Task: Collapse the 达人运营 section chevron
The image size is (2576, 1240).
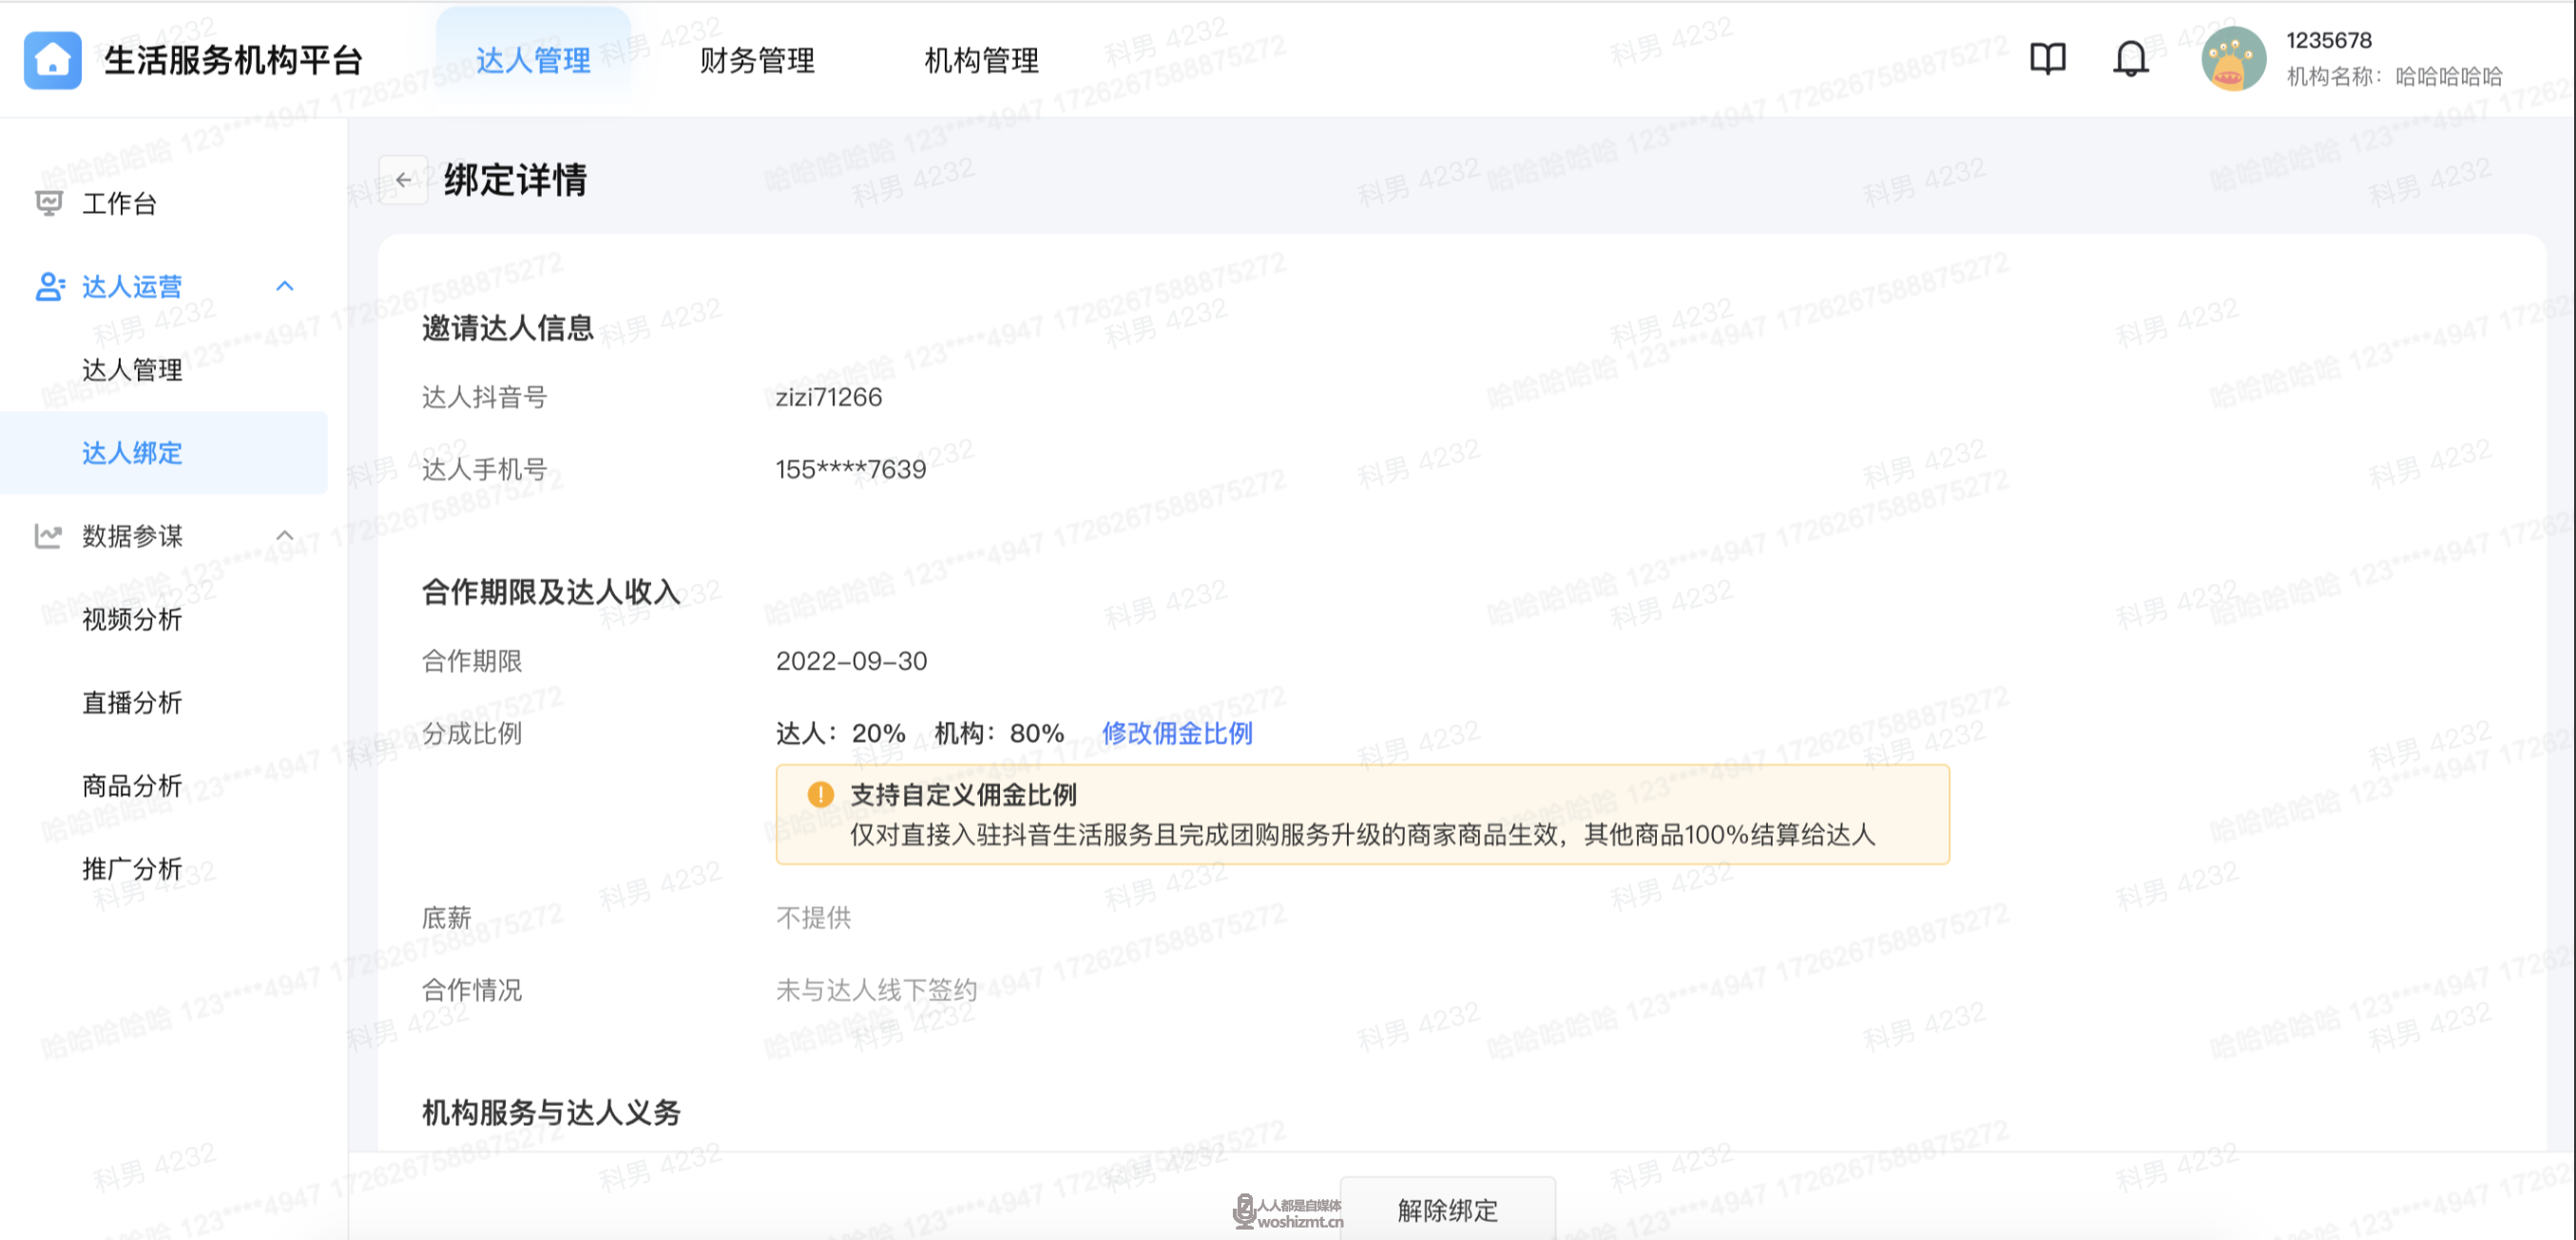Action: (x=285, y=287)
